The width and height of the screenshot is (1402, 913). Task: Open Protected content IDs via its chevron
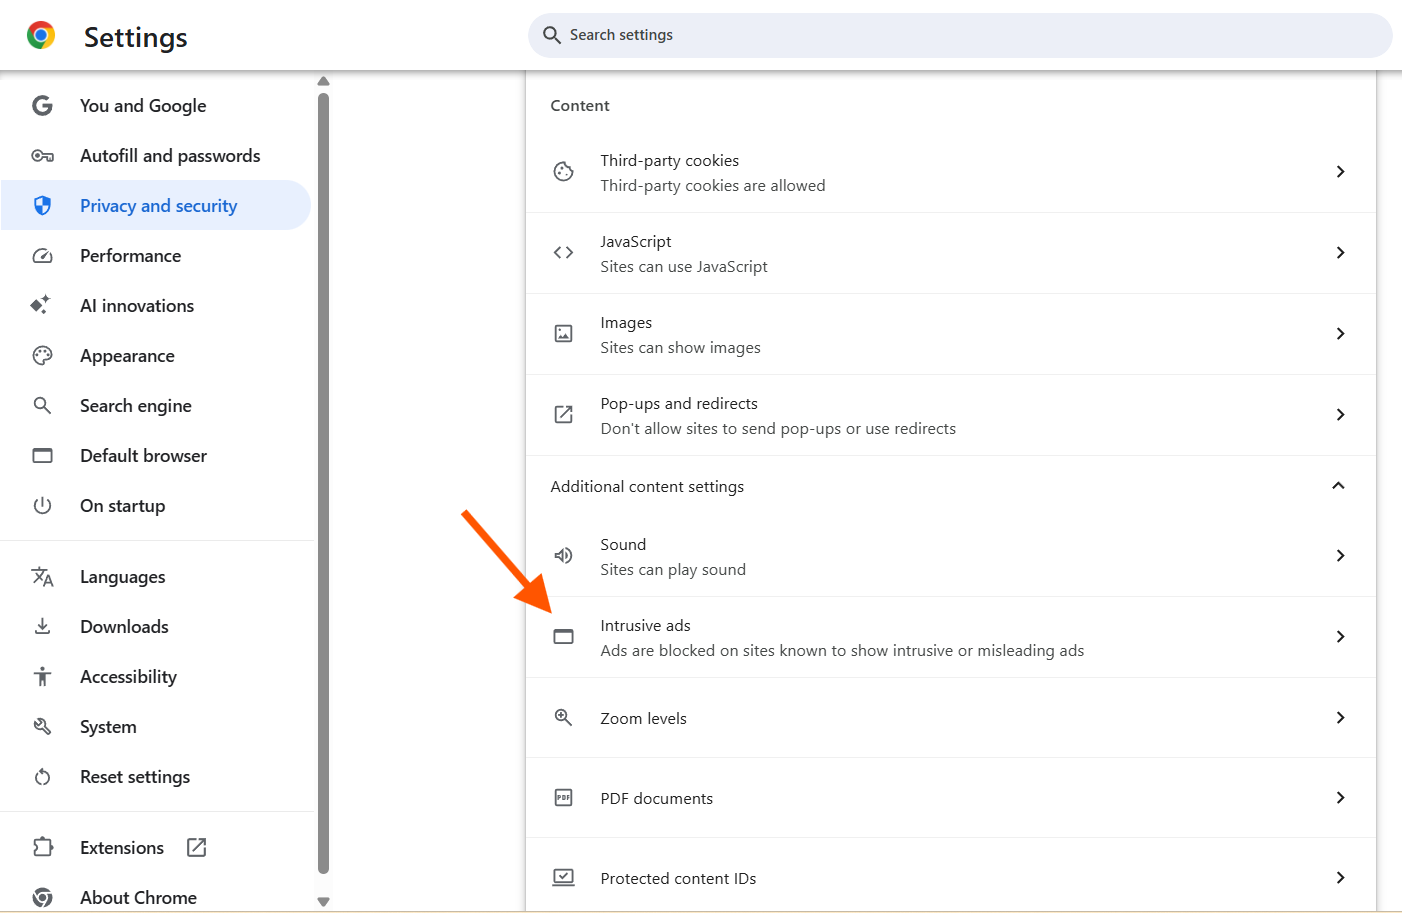click(1341, 877)
